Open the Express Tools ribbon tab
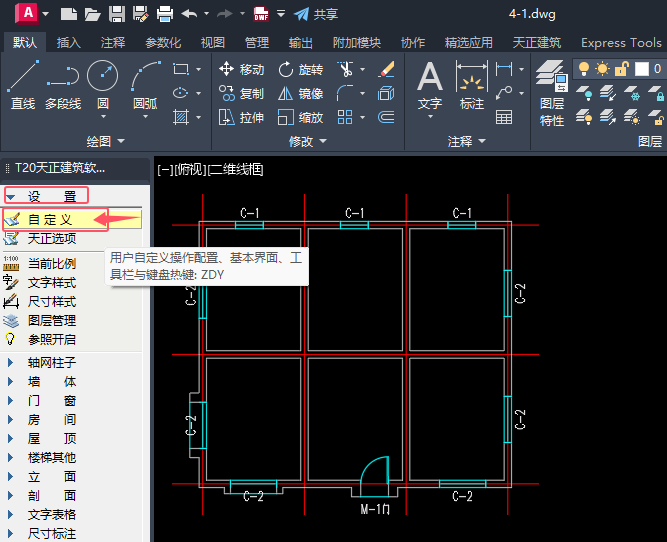The width and height of the screenshot is (667, 542). 621,43
